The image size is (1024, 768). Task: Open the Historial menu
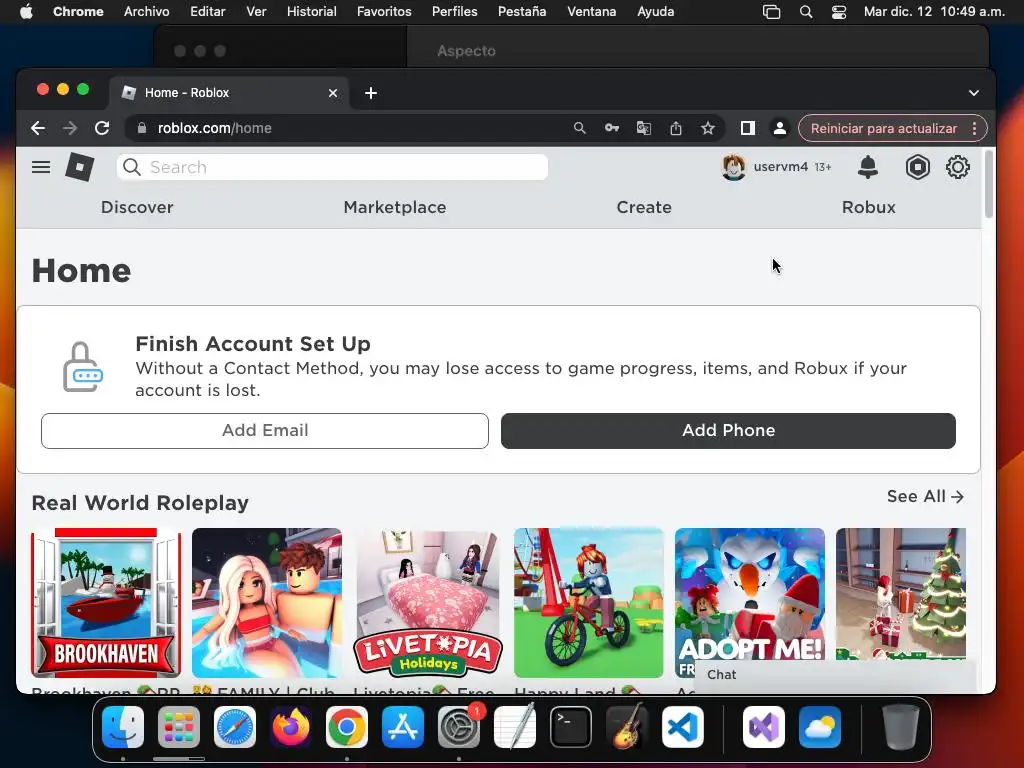click(x=312, y=12)
